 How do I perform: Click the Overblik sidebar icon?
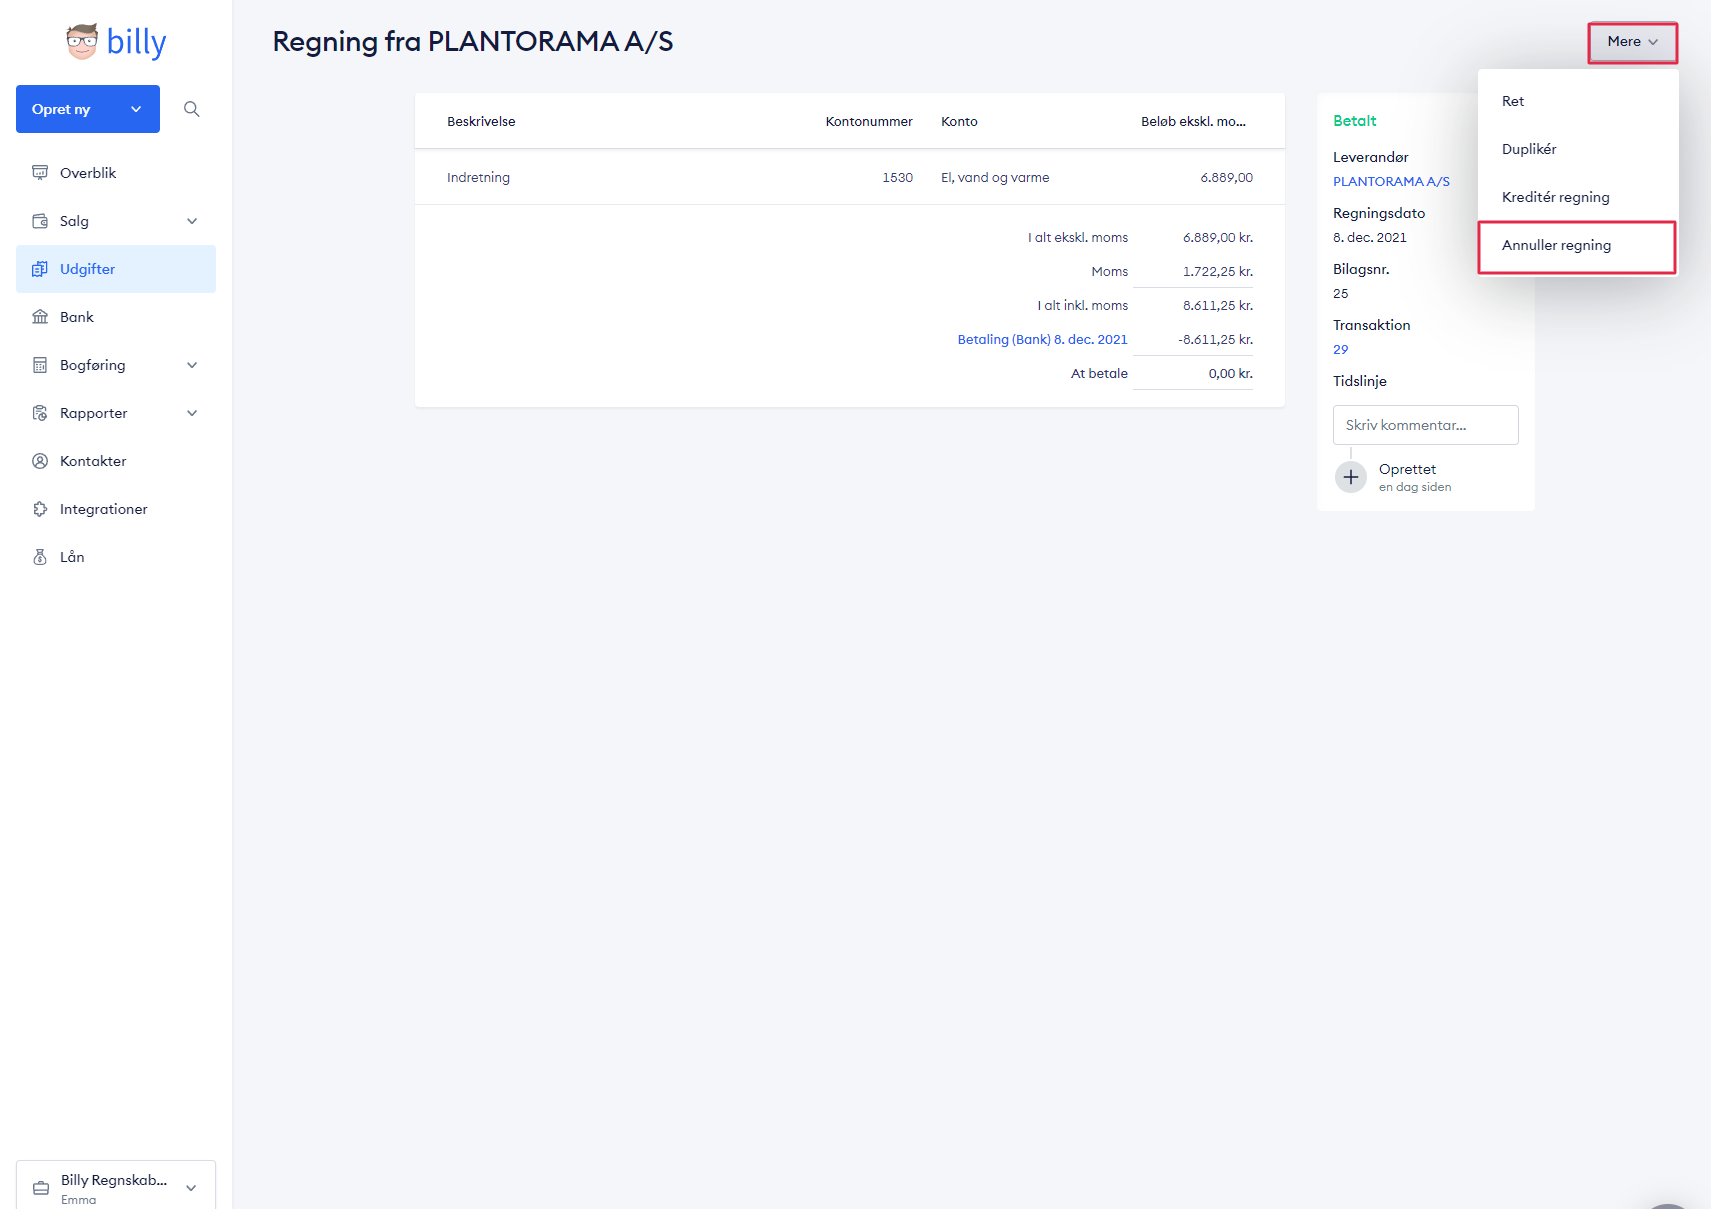click(x=40, y=173)
